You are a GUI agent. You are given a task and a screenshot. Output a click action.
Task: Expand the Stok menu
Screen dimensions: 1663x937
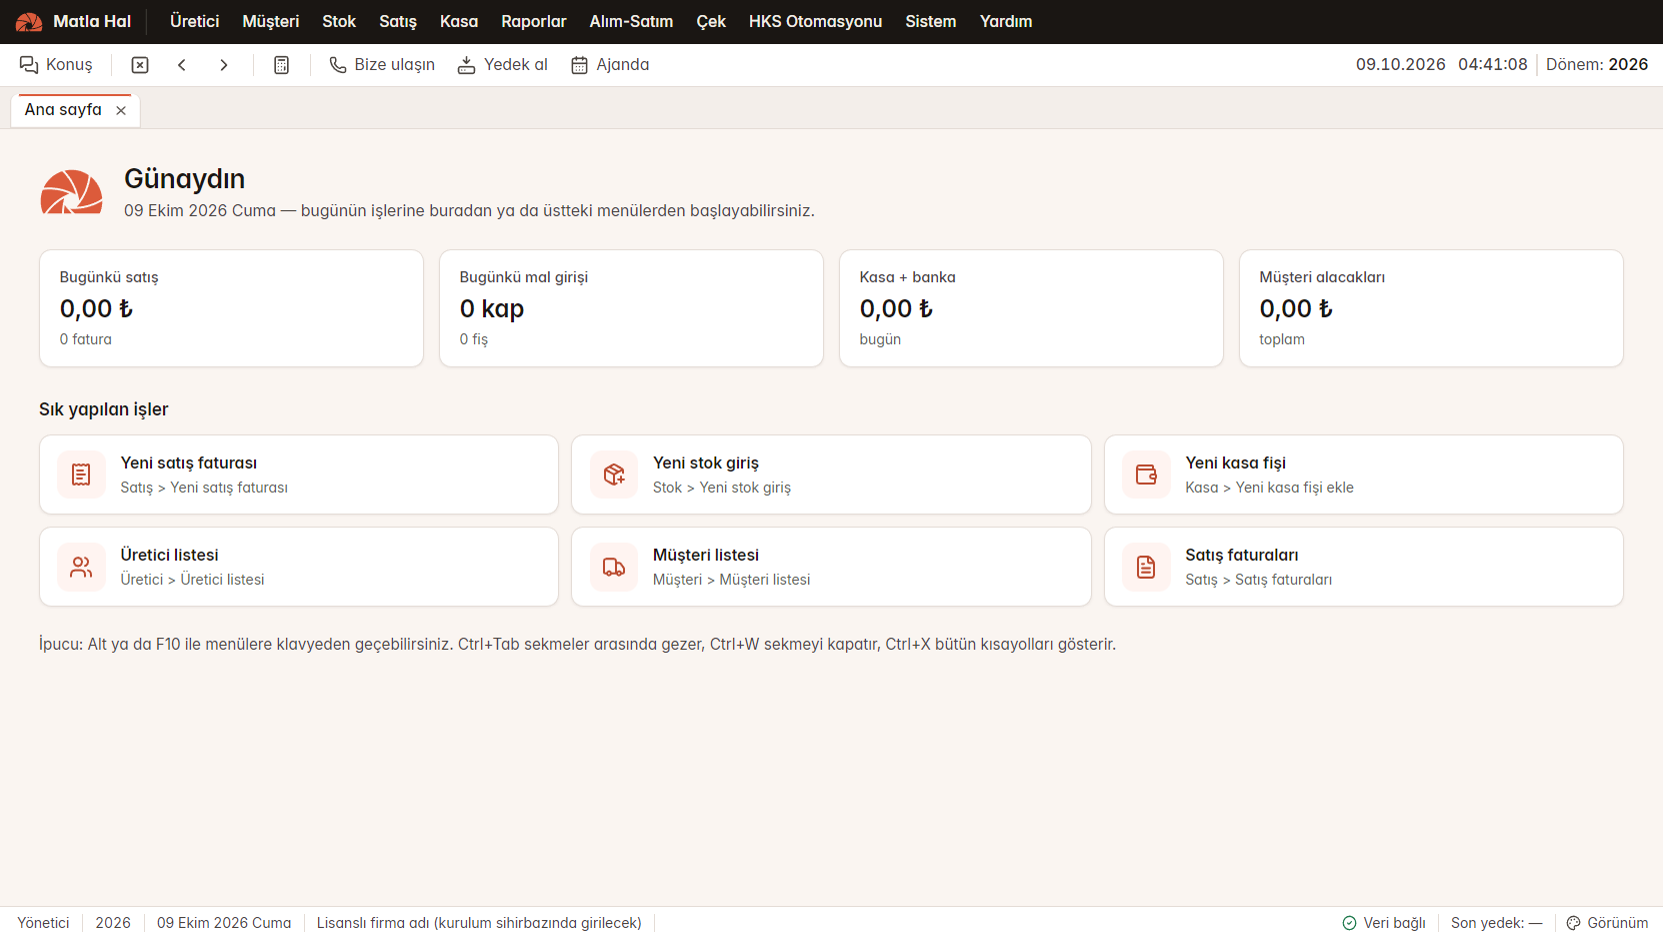click(x=339, y=21)
